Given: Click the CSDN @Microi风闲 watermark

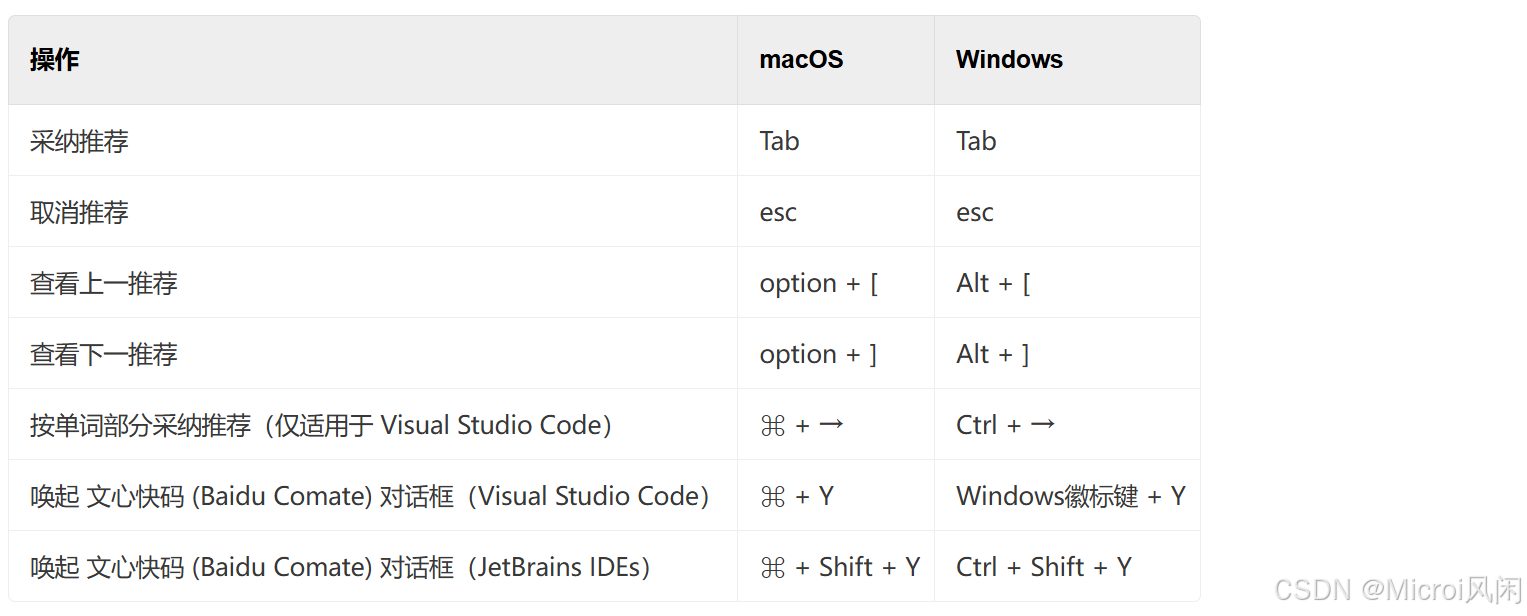Looking at the screenshot, I should click(1398, 590).
